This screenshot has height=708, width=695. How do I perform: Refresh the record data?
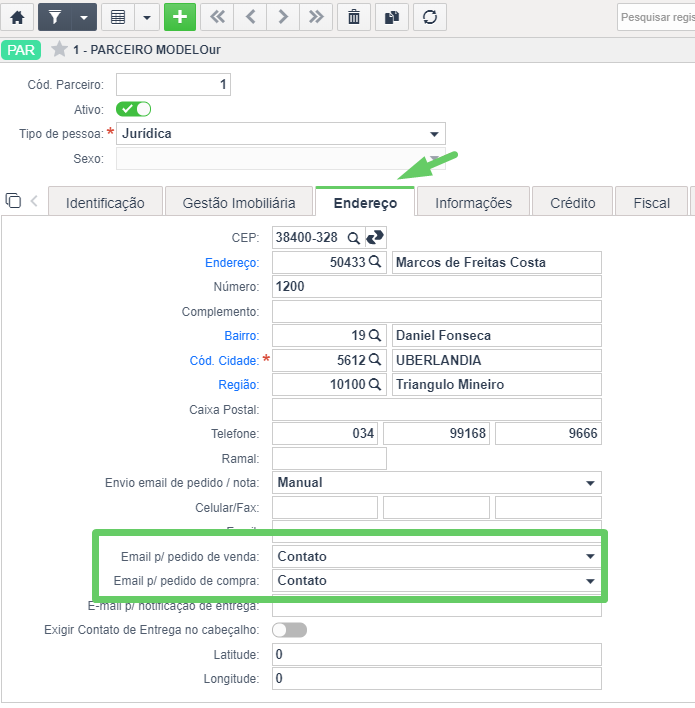pos(430,17)
